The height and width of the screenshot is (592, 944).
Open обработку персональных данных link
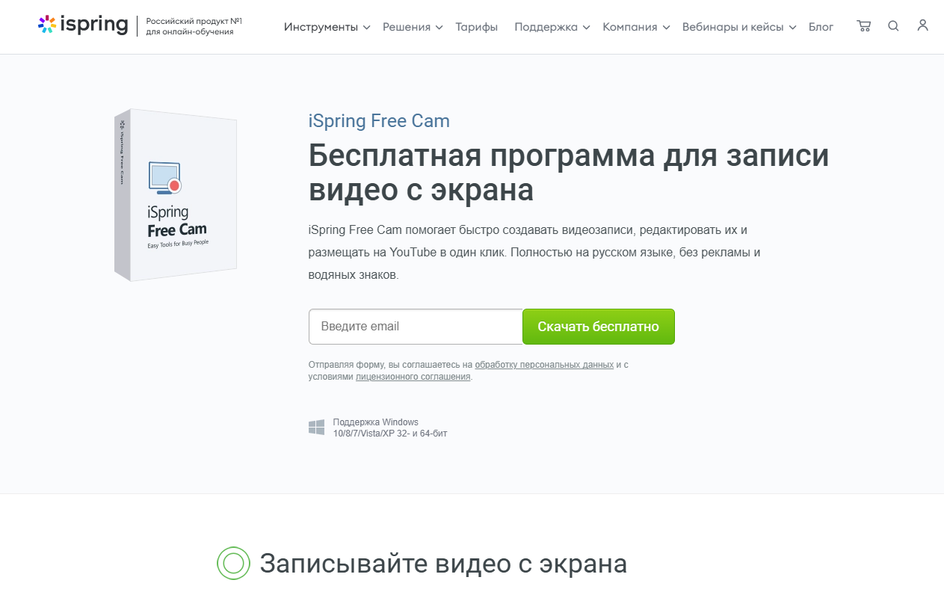544,364
